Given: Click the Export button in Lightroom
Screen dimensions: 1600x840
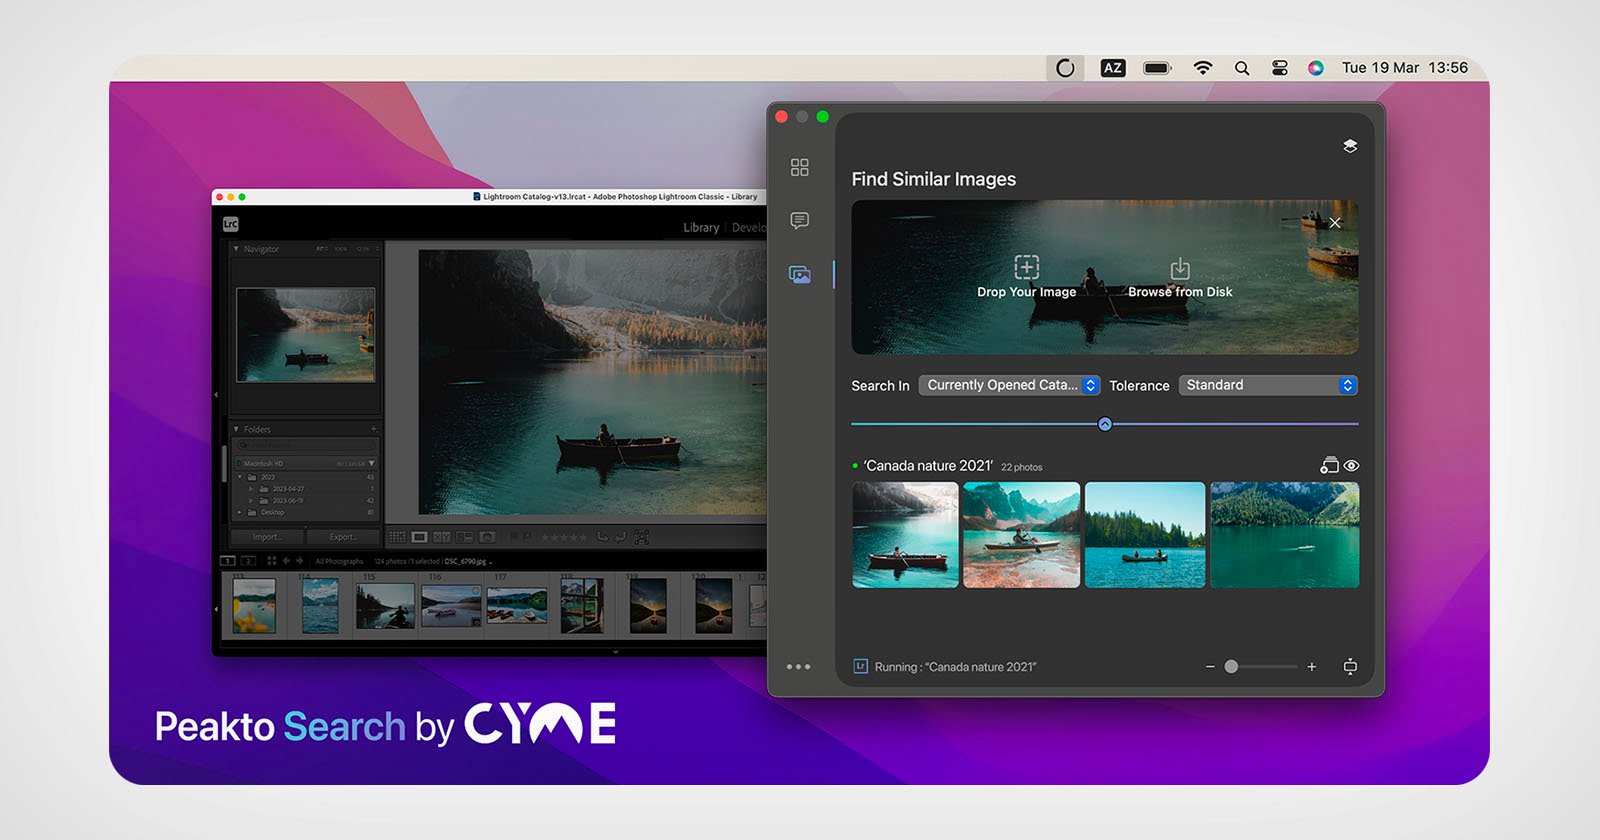Looking at the screenshot, I should (x=343, y=537).
